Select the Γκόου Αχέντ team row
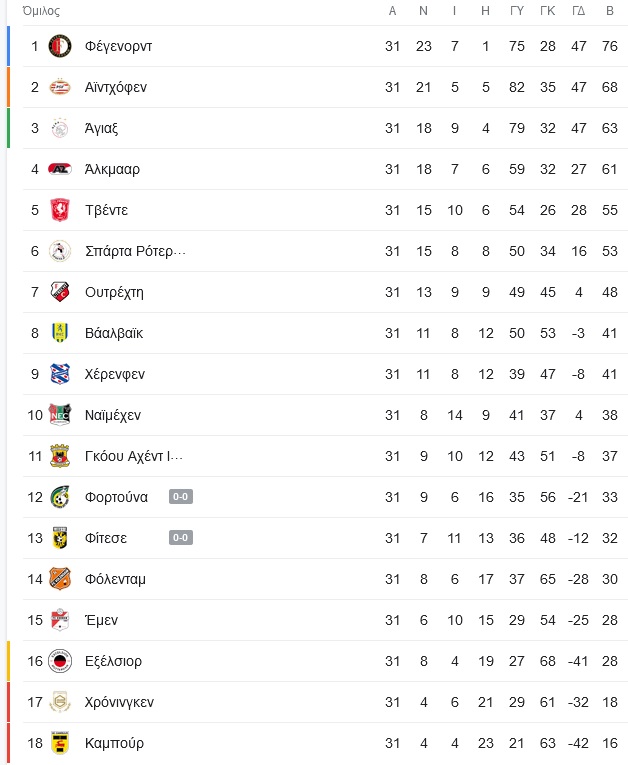The height and width of the screenshot is (765, 628). point(325,456)
